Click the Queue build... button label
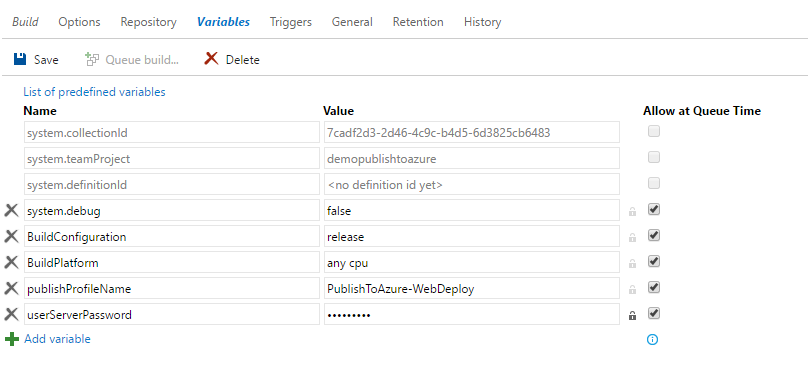 tap(142, 60)
